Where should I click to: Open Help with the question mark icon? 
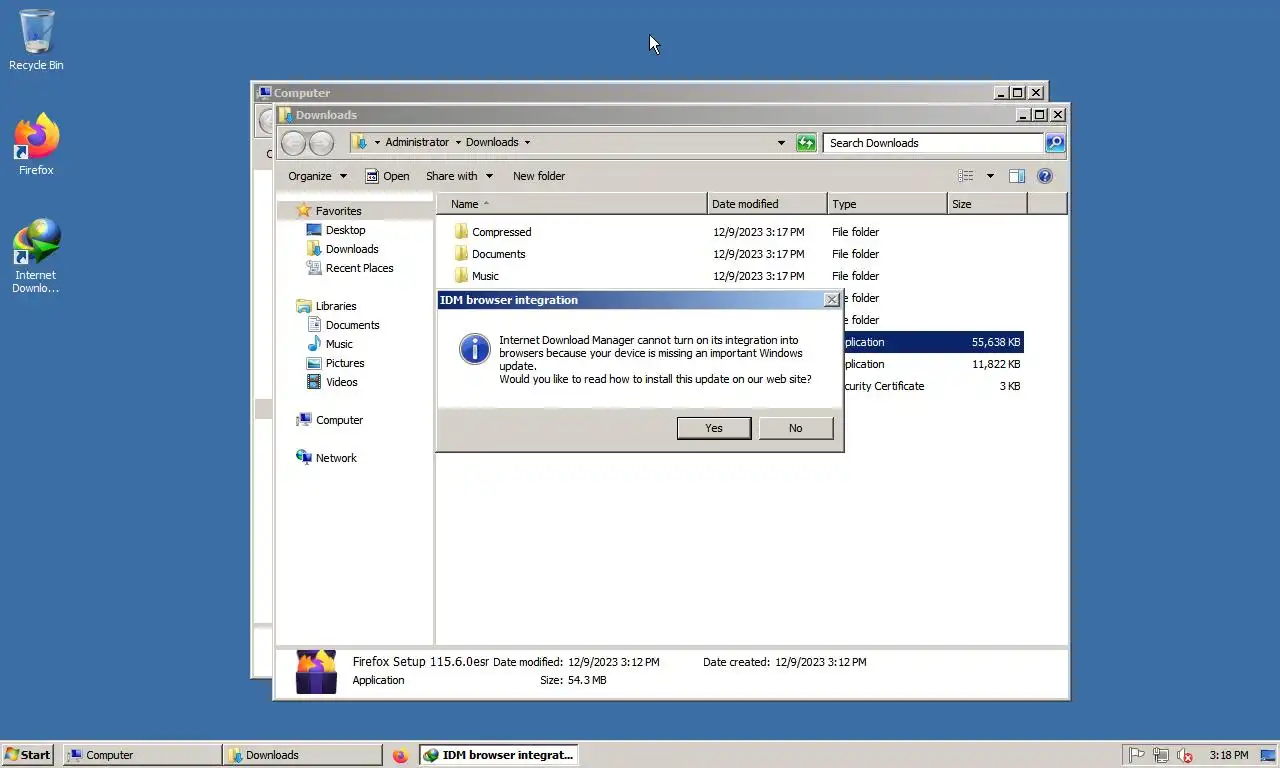coord(1045,176)
